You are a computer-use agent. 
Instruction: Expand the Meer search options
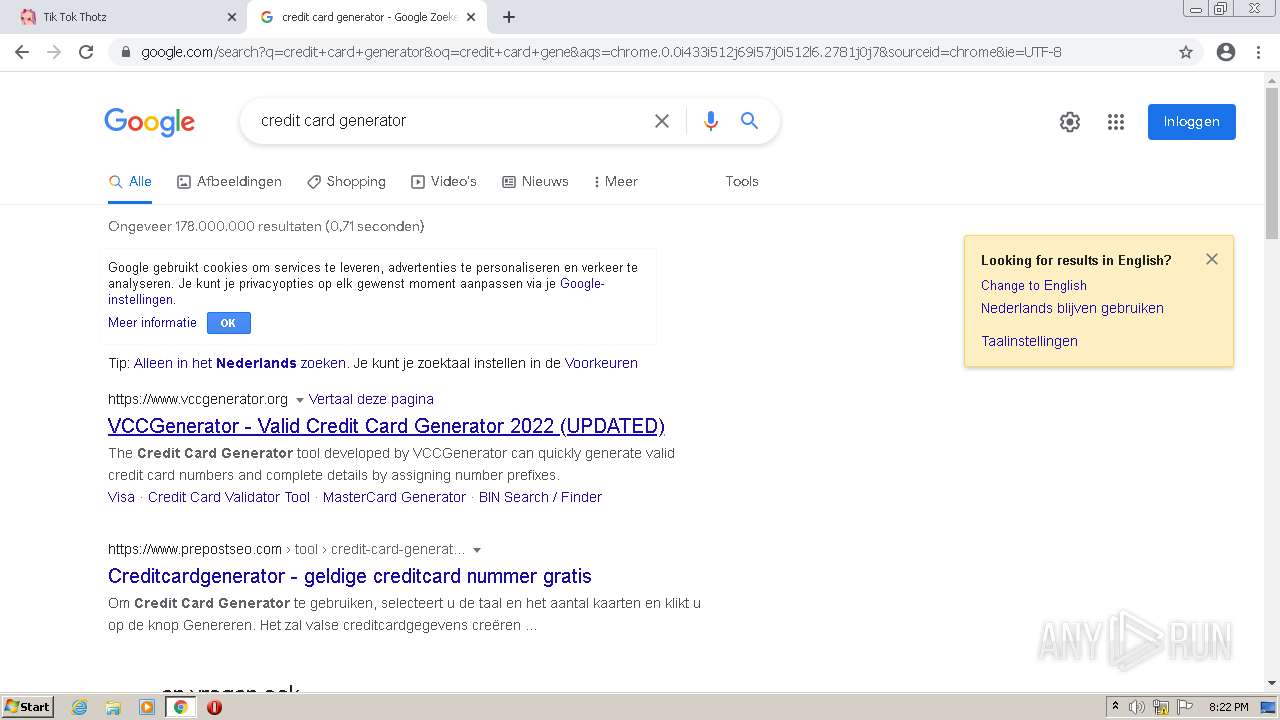615,182
